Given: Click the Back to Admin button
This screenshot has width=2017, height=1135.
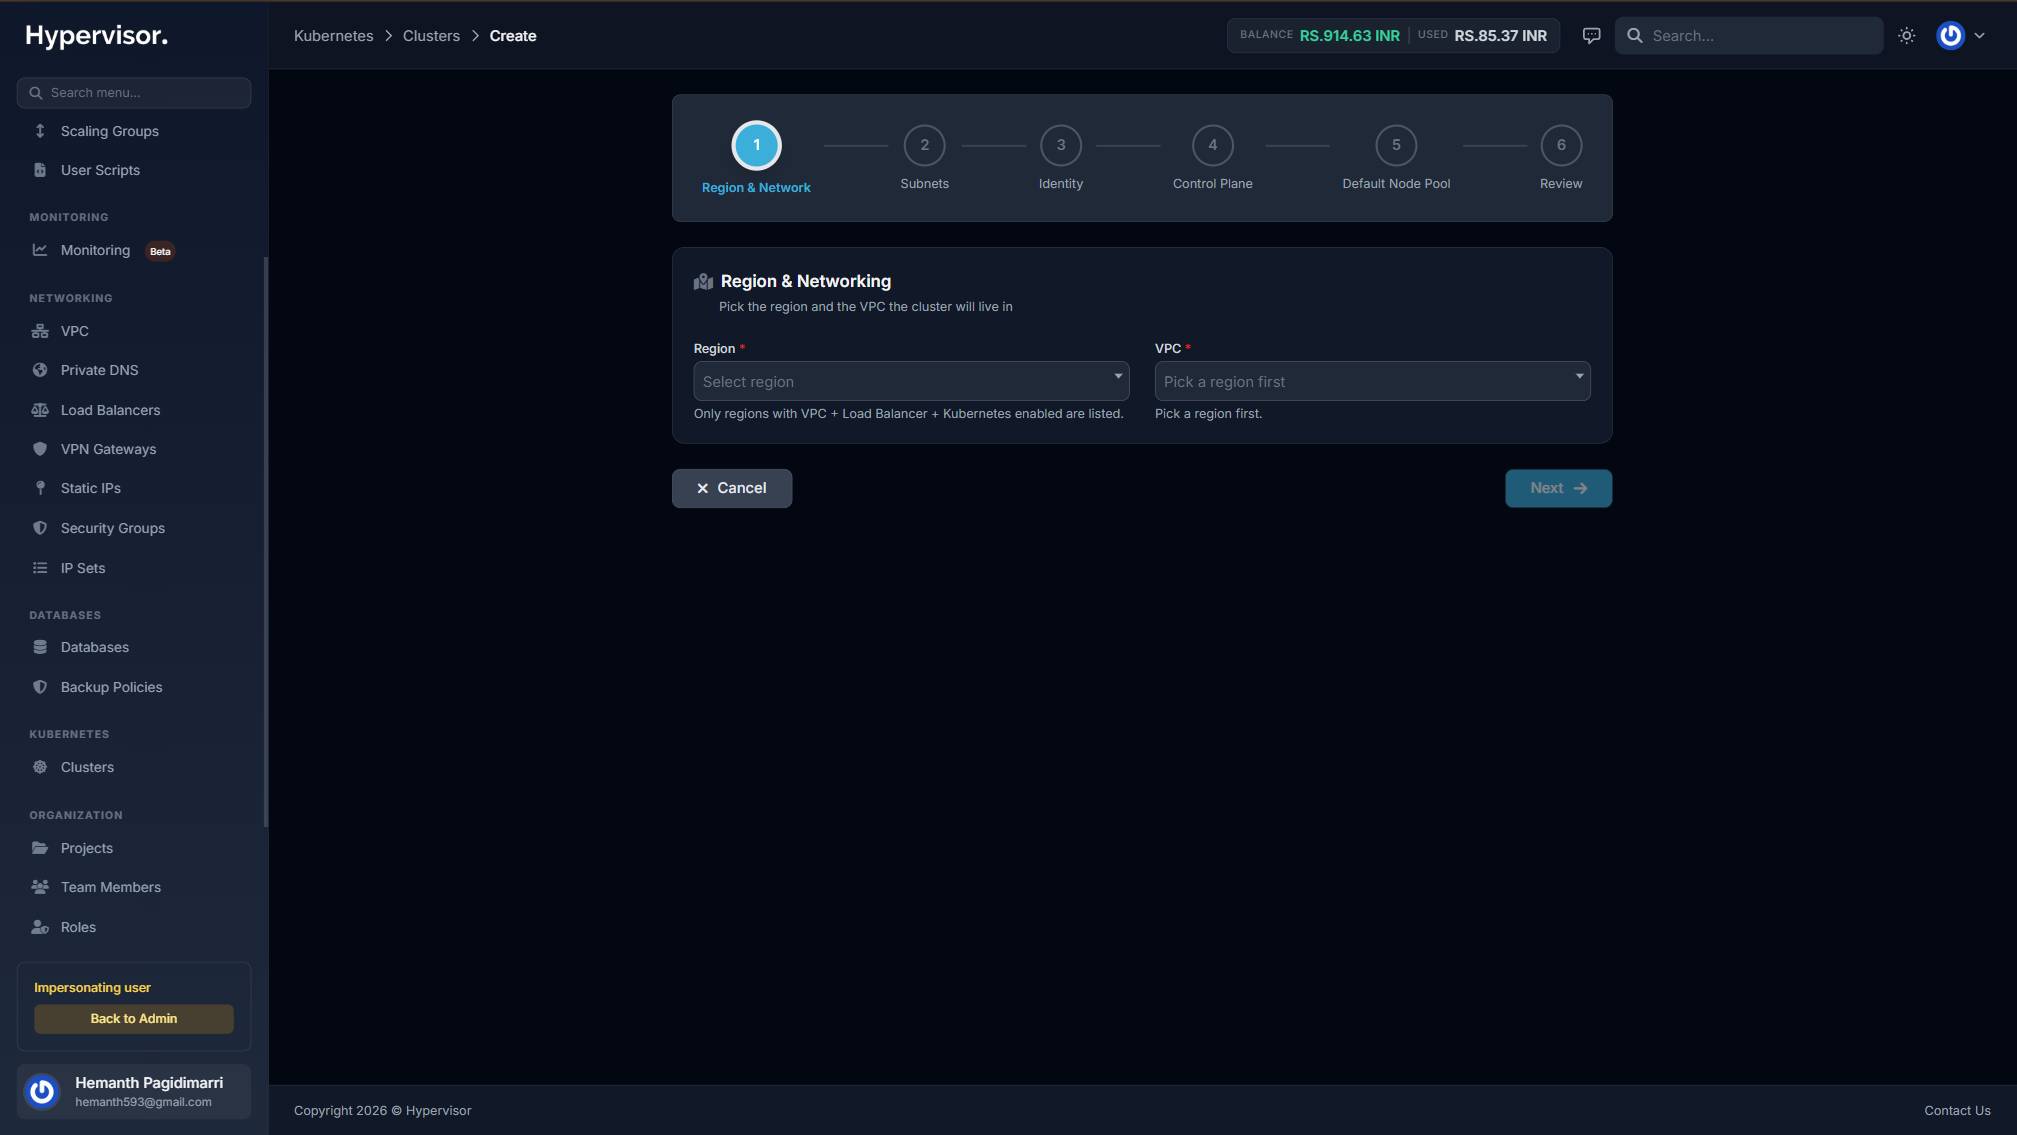Looking at the screenshot, I should point(134,1019).
